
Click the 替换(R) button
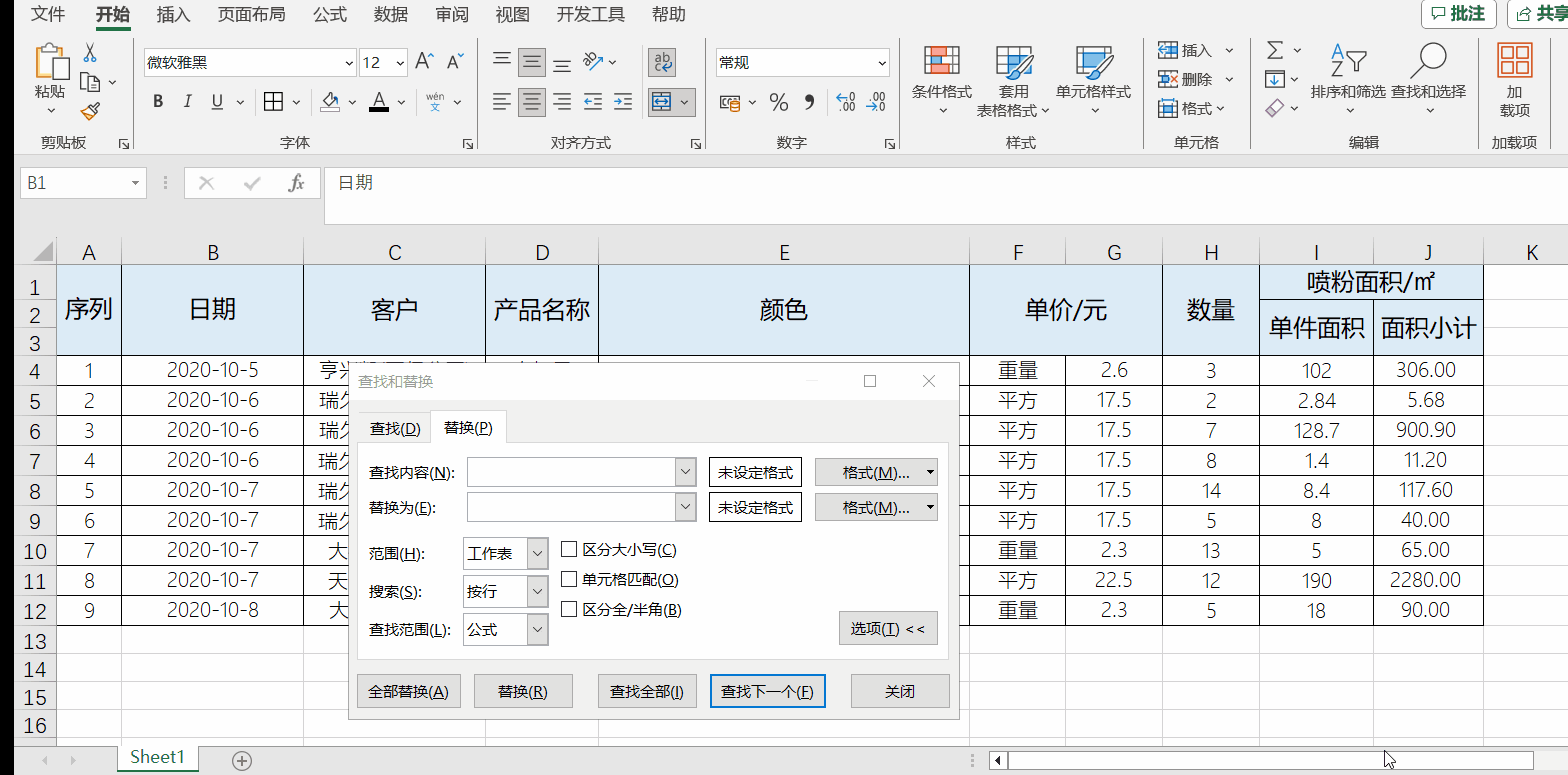click(523, 691)
